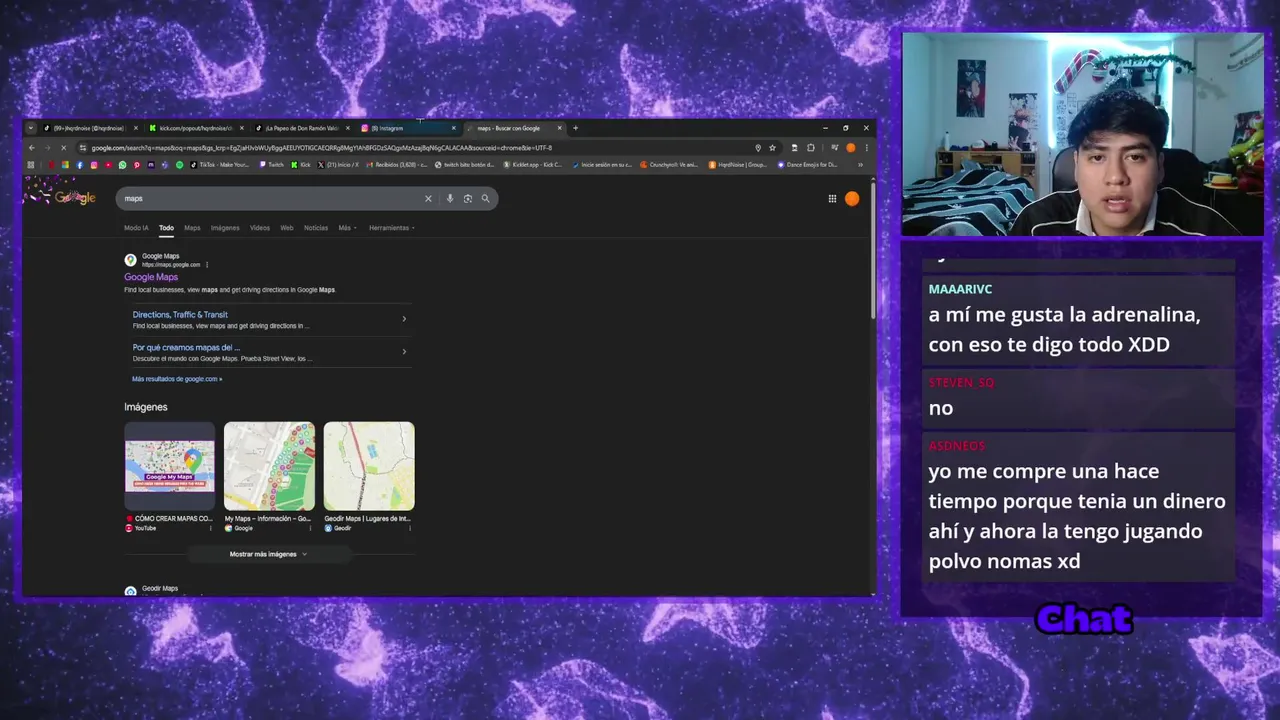1280x720 pixels.
Task: Clear the search box with the X icon
Action: pyautogui.click(x=428, y=198)
